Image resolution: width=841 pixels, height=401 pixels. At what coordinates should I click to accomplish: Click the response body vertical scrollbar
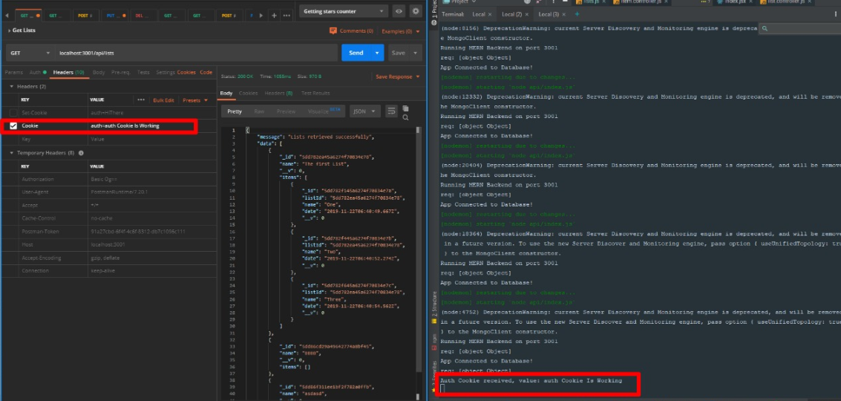(419, 250)
